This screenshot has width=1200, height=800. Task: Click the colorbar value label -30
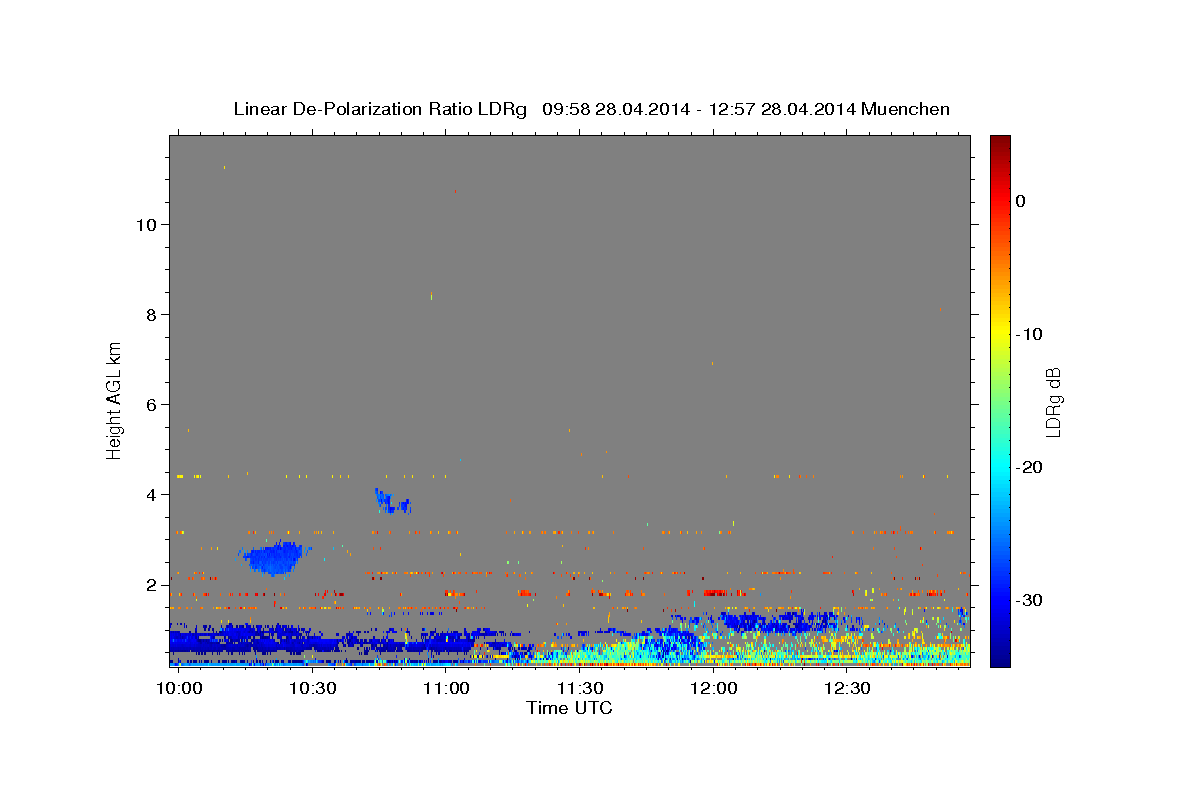point(1030,600)
